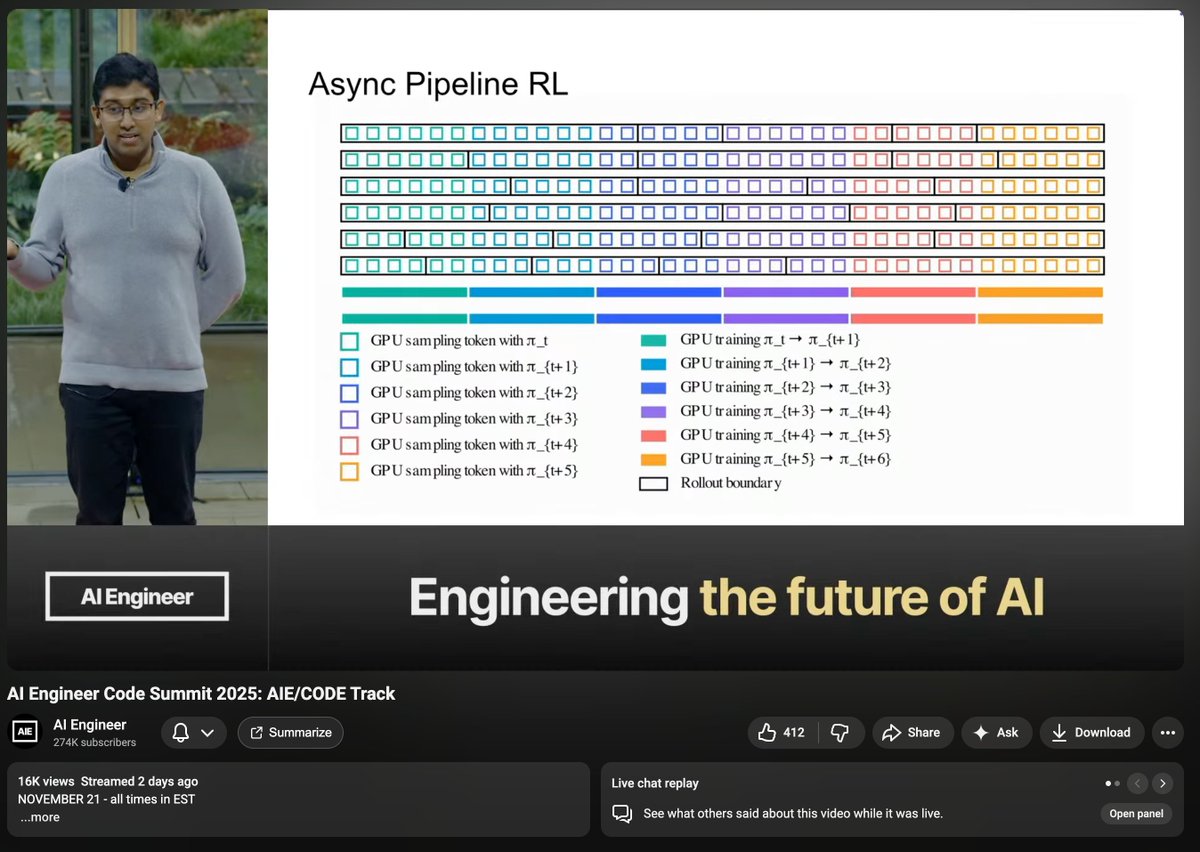This screenshot has width=1200, height=852.
Task: Click the 'Open panel' button
Action: [1135, 813]
